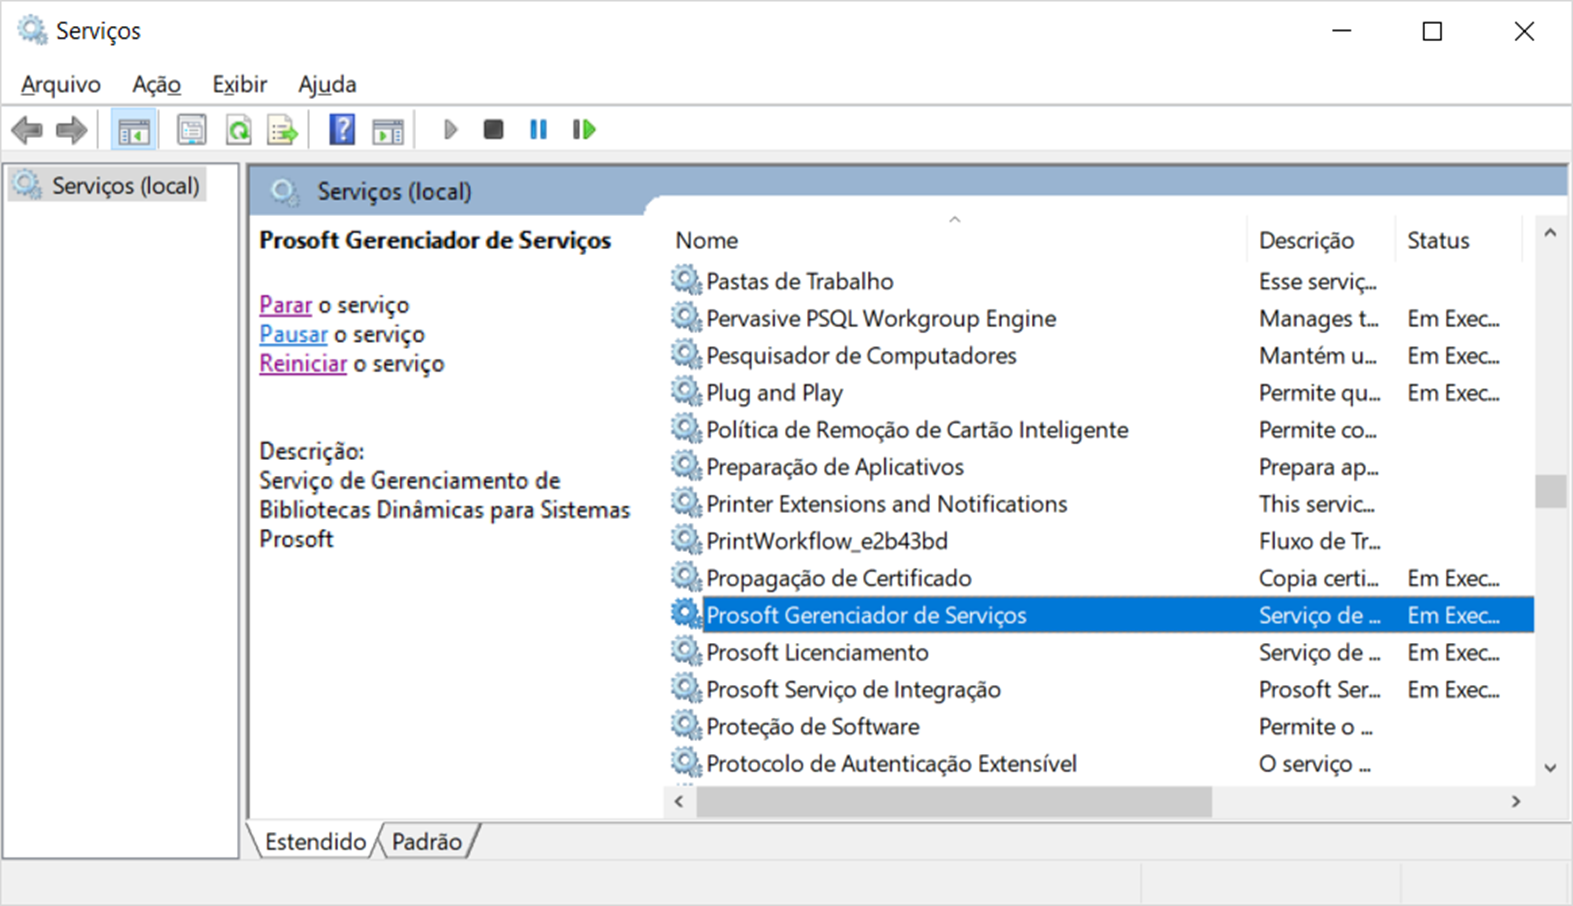Viewport: 1573px width, 906px height.
Task: Open the Ajuda menu
Action: [327, 84]
